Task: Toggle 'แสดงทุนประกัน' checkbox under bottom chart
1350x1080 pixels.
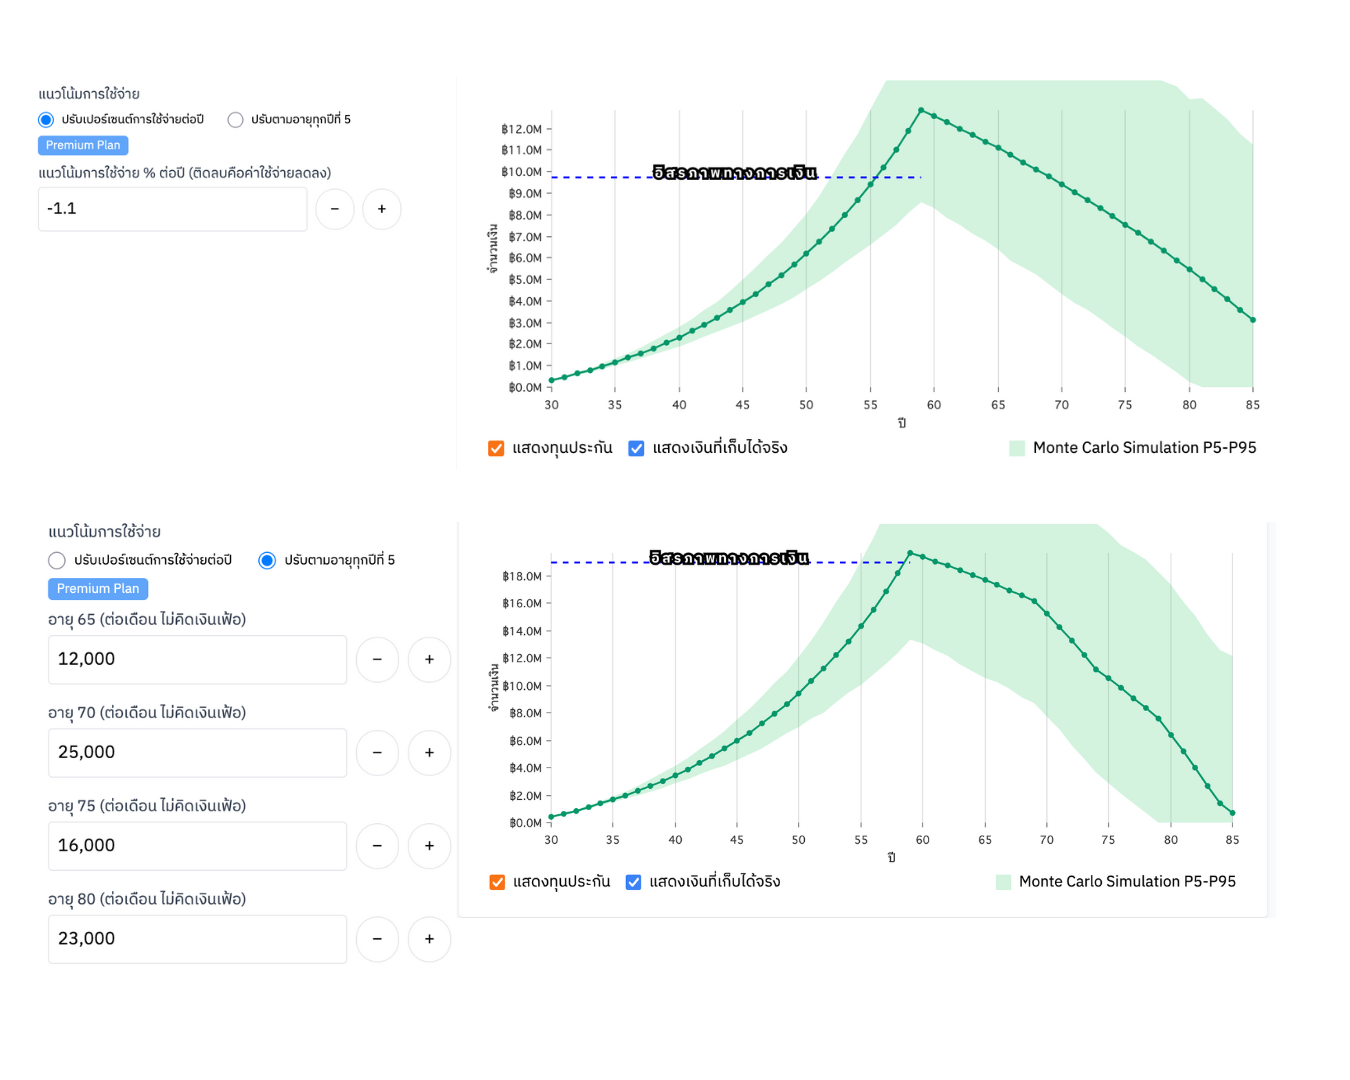Action: pyautogui.click(x=497, y=882)
